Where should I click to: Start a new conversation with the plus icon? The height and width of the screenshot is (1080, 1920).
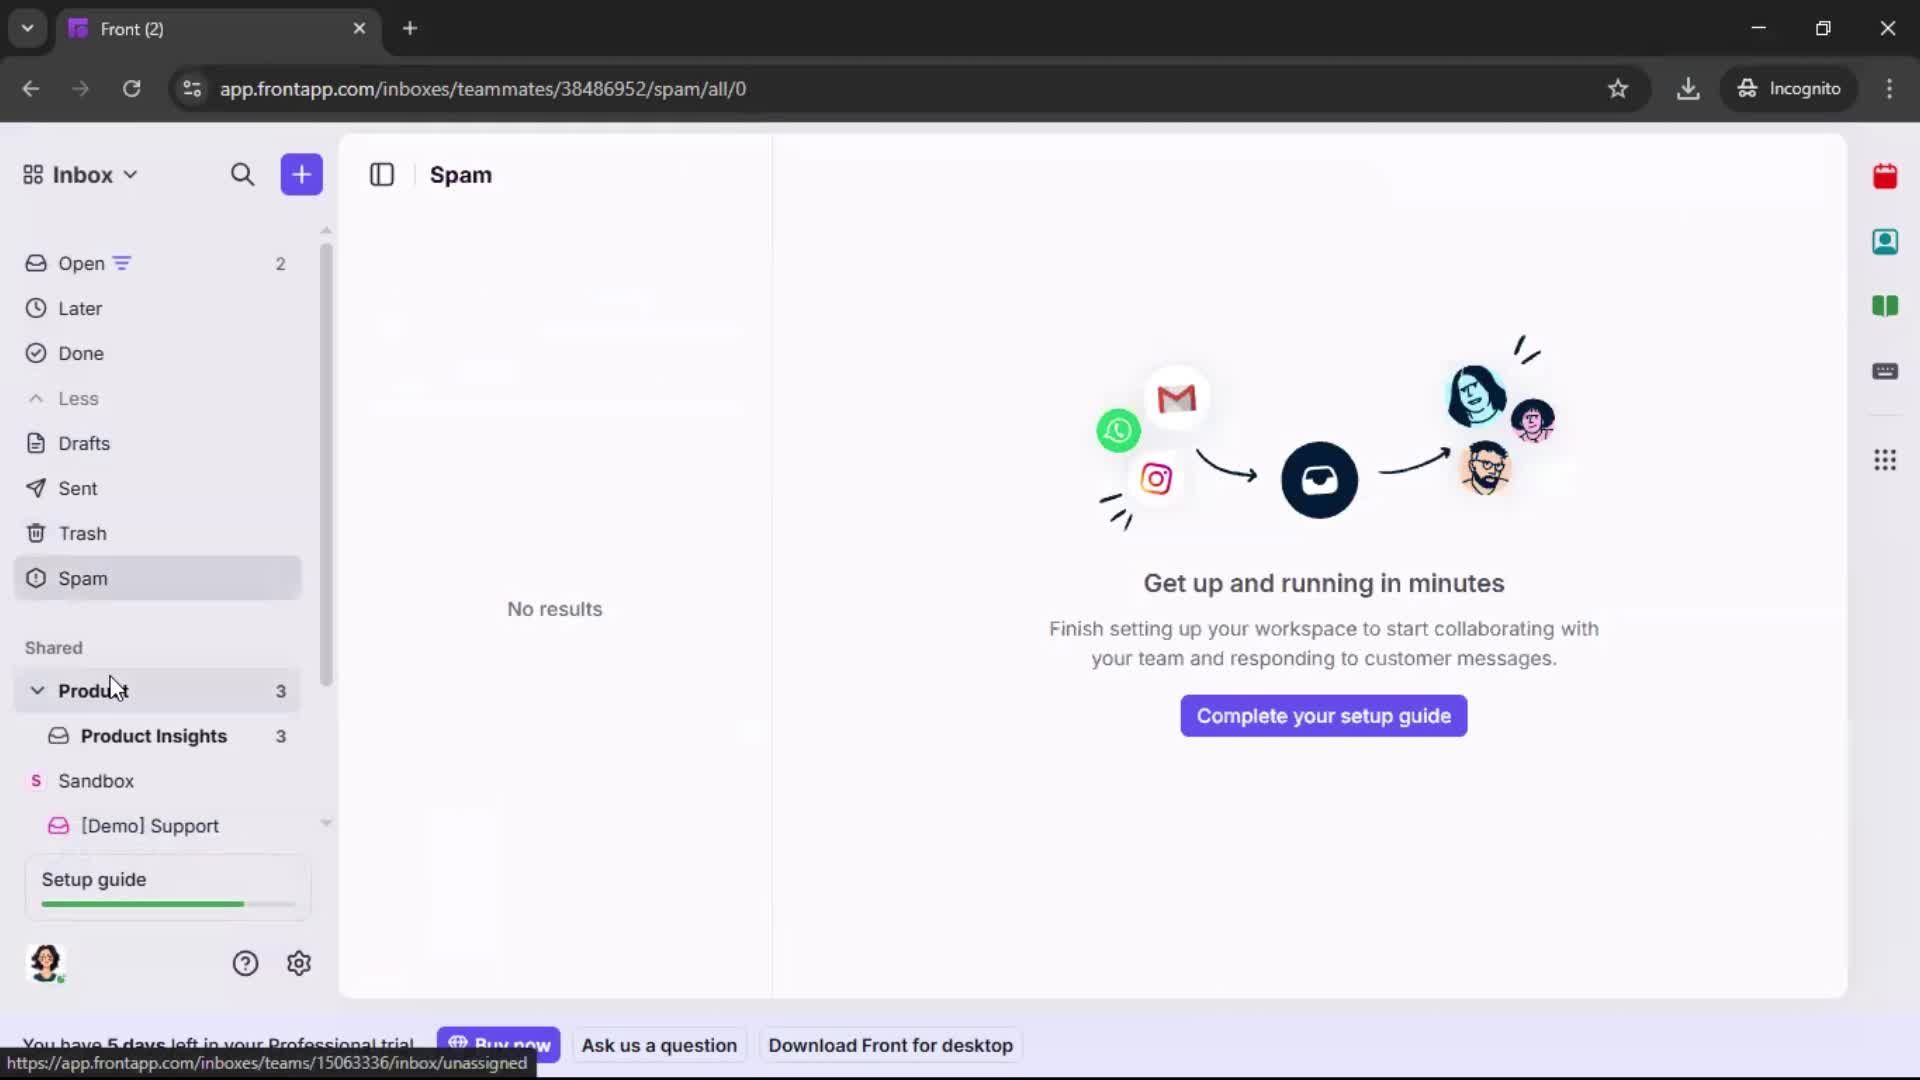tap(301, 174)
